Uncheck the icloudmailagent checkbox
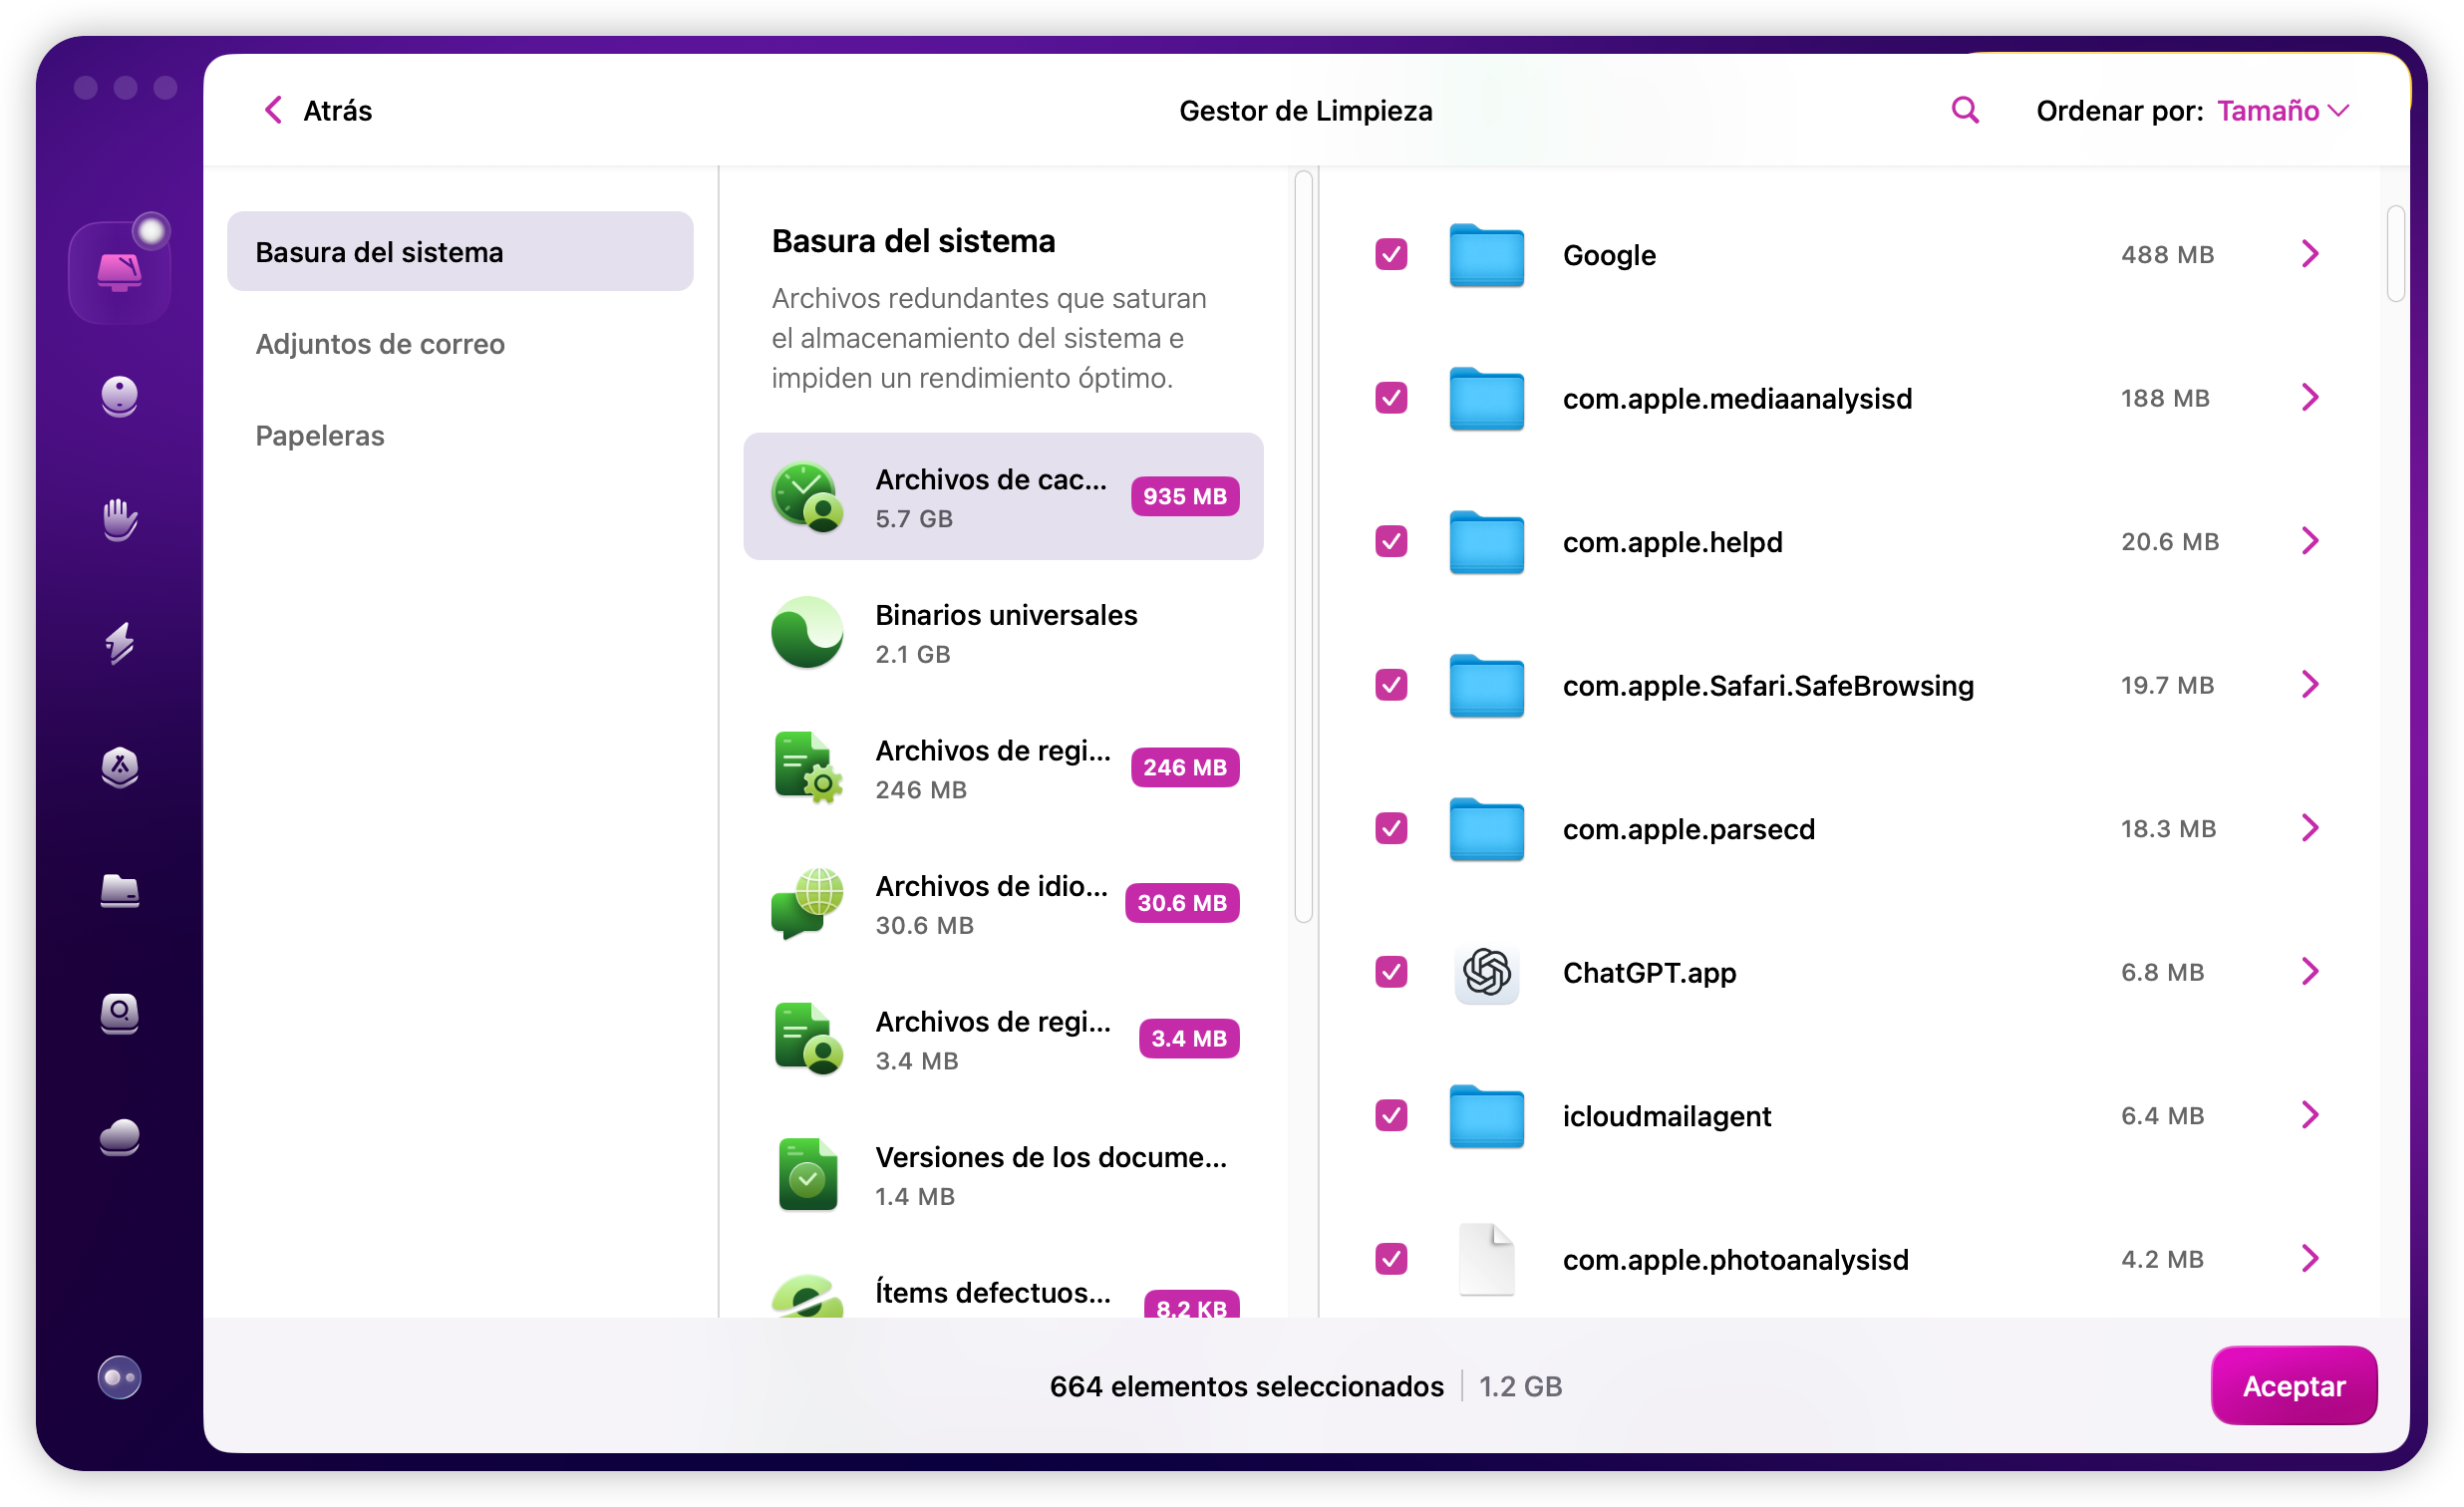Image resolution: width=2464 pixels, height=1507 pixels. click(1390, 1115)
